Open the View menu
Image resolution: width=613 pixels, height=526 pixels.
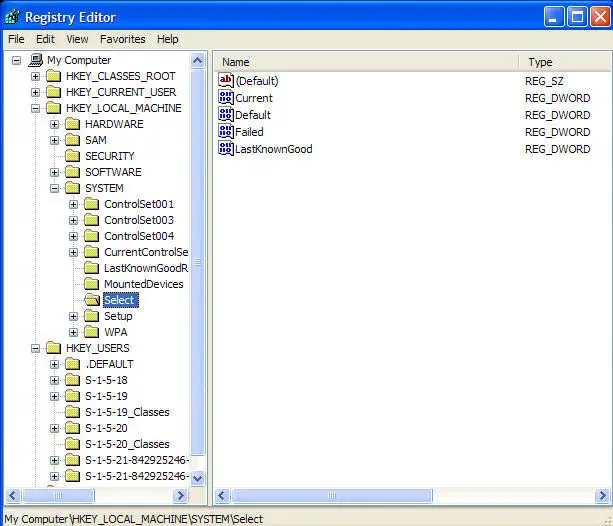[77, 39]
